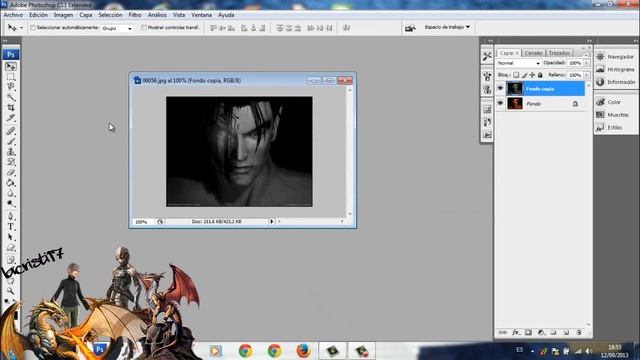Add a layer style with fx button

(516, 333)
